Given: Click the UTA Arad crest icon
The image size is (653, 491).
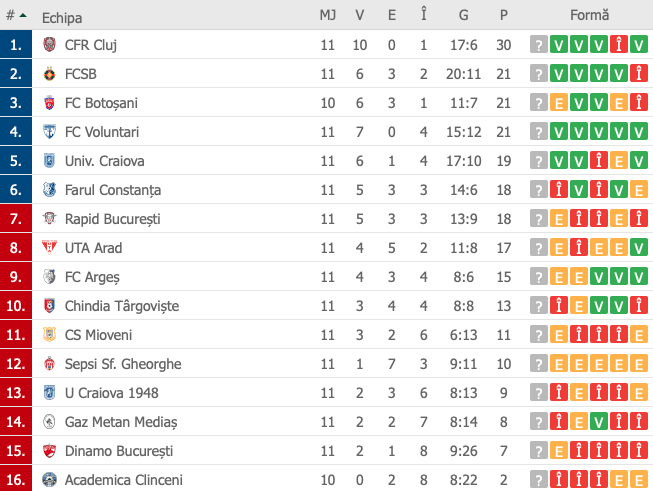Looking at the screenshot, I should point(50,248).
